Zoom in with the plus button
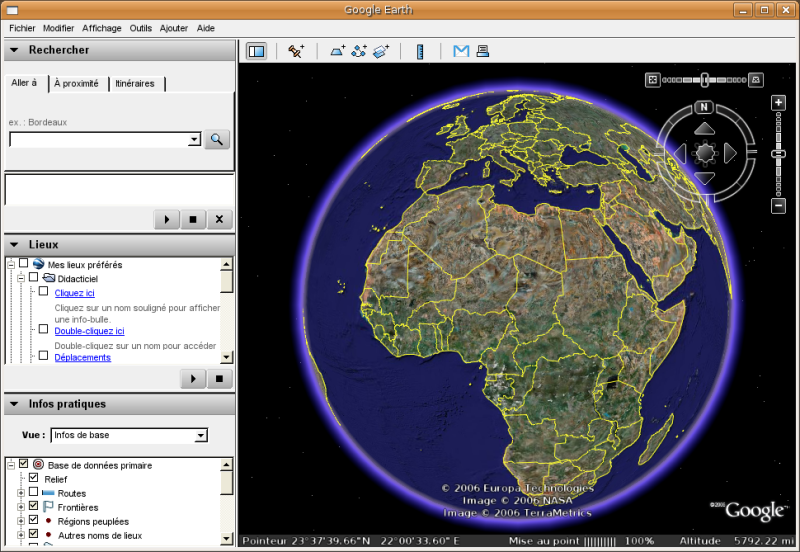Screen dimensions: 800x552 click(x=778, y=103)
